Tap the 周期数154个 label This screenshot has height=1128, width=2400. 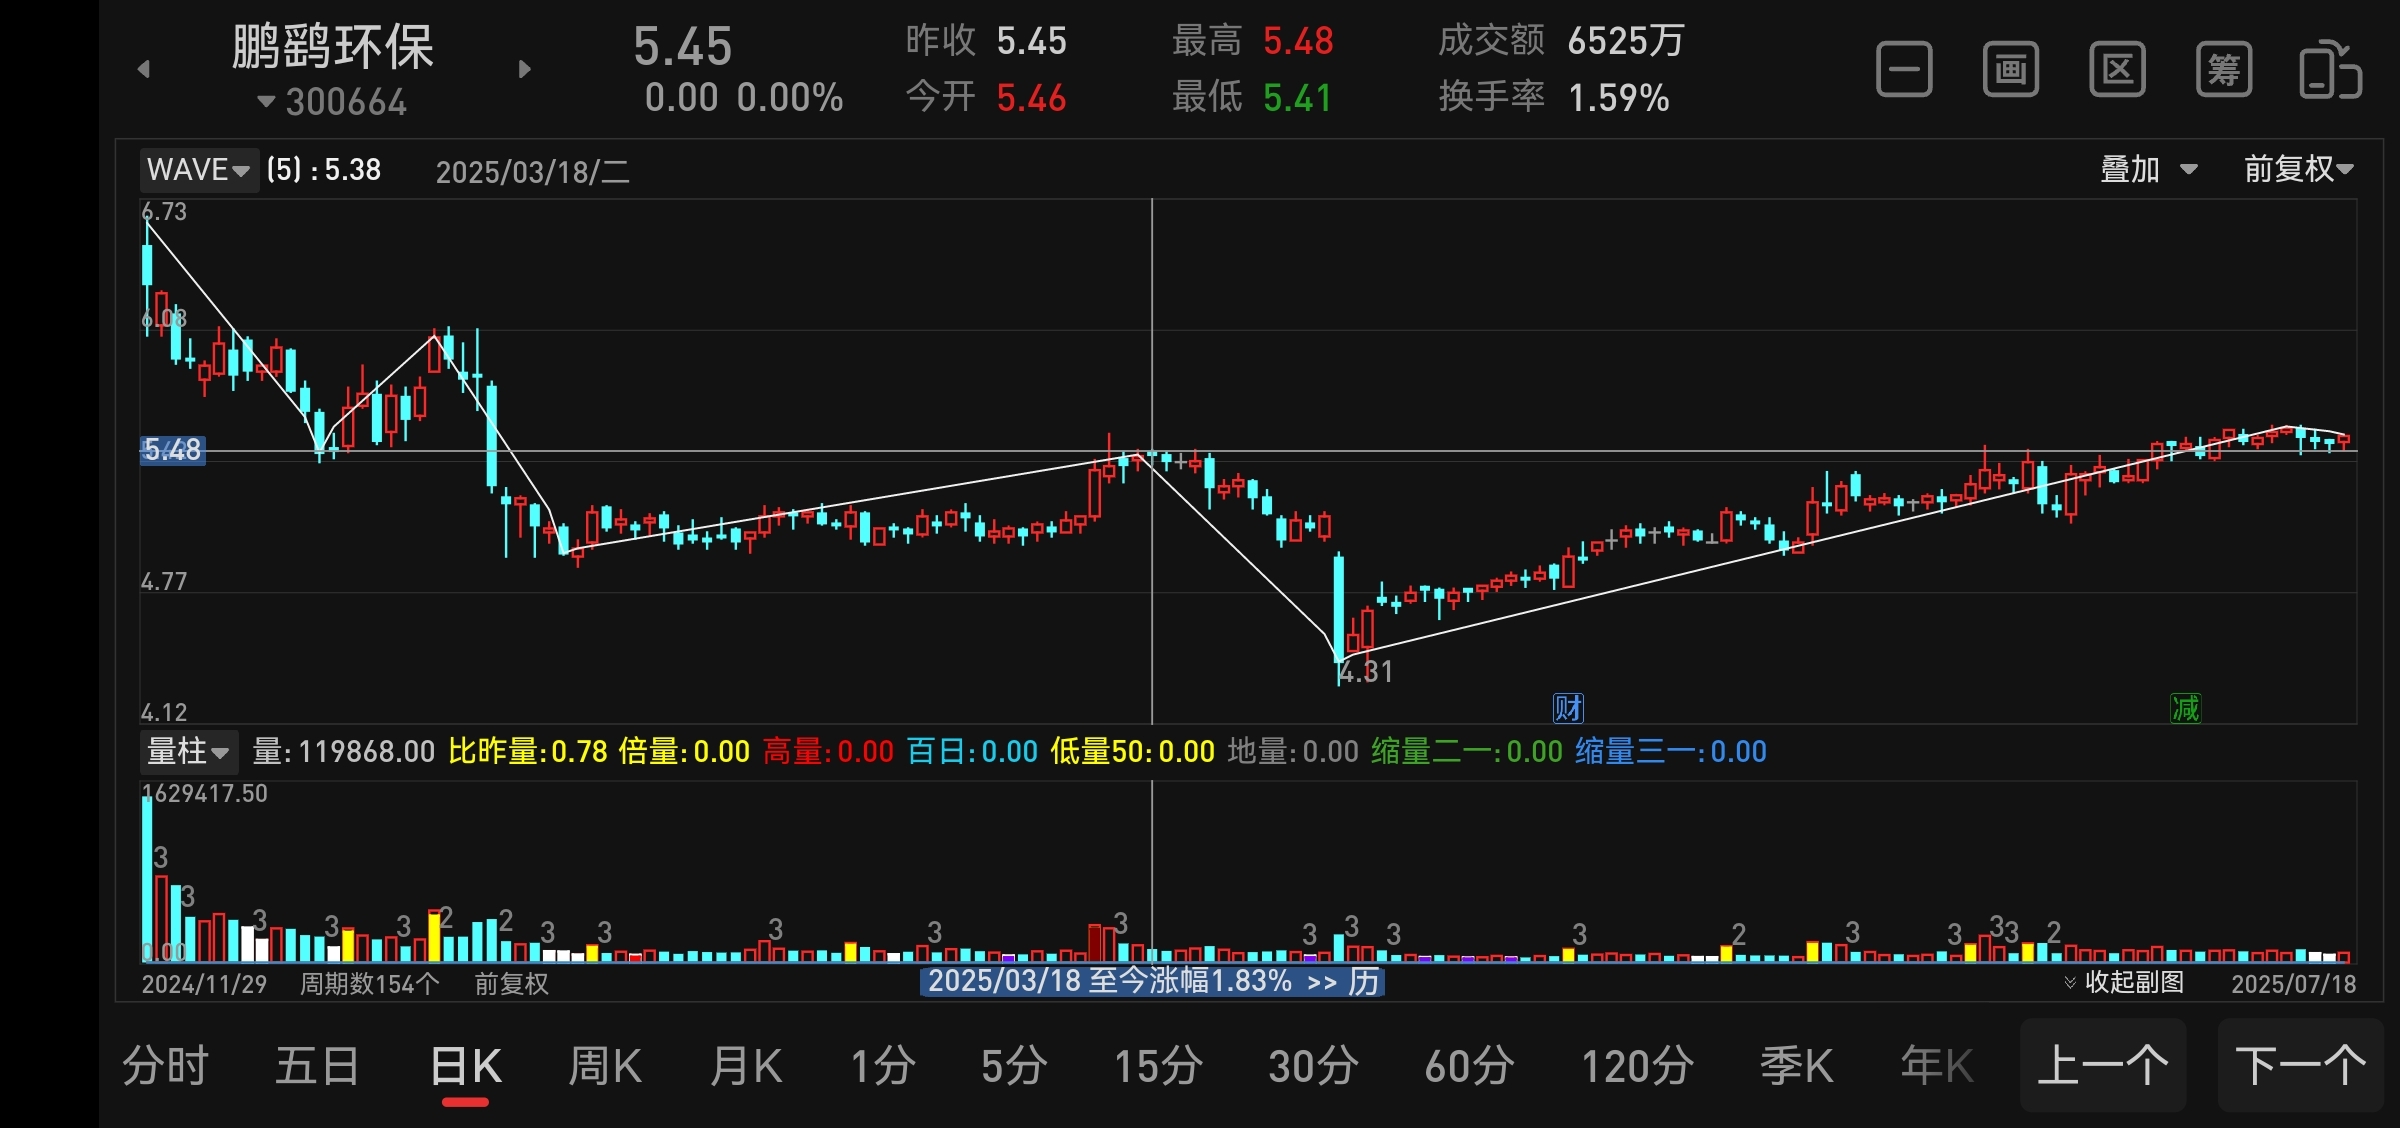point(370,984)
